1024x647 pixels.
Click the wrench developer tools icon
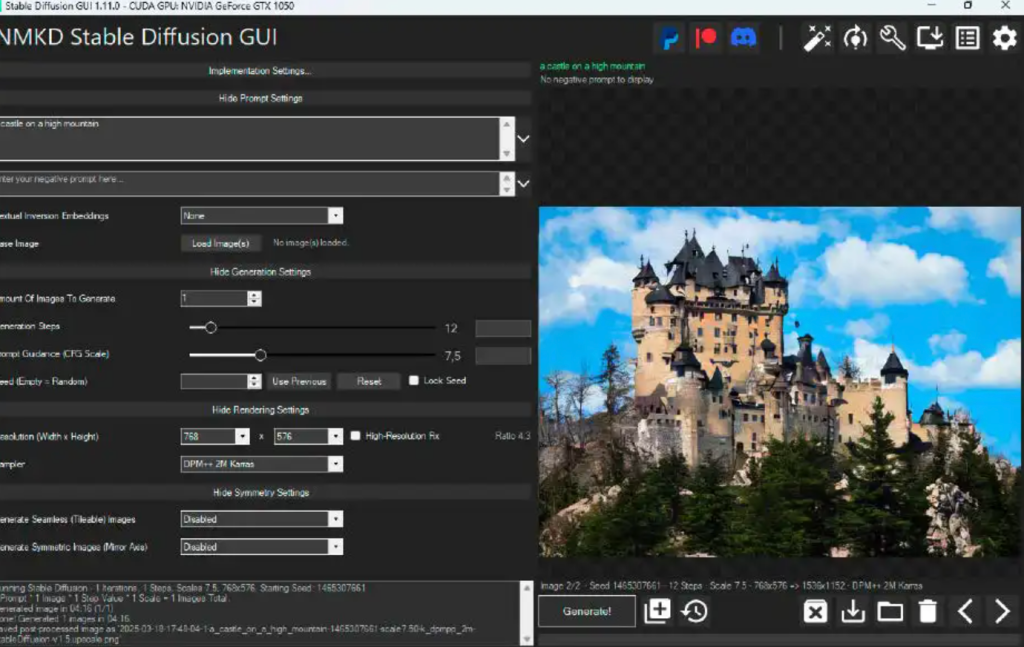point(892,39)
